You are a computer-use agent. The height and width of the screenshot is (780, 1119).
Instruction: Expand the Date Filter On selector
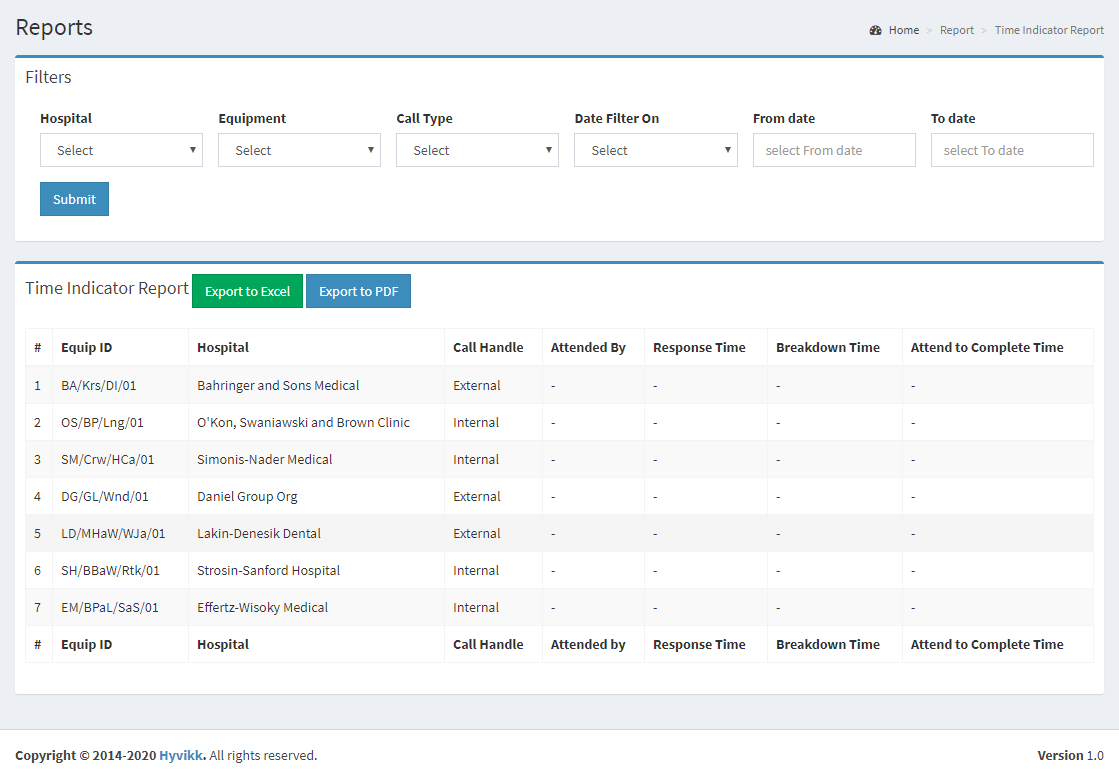tap(656, 150)
